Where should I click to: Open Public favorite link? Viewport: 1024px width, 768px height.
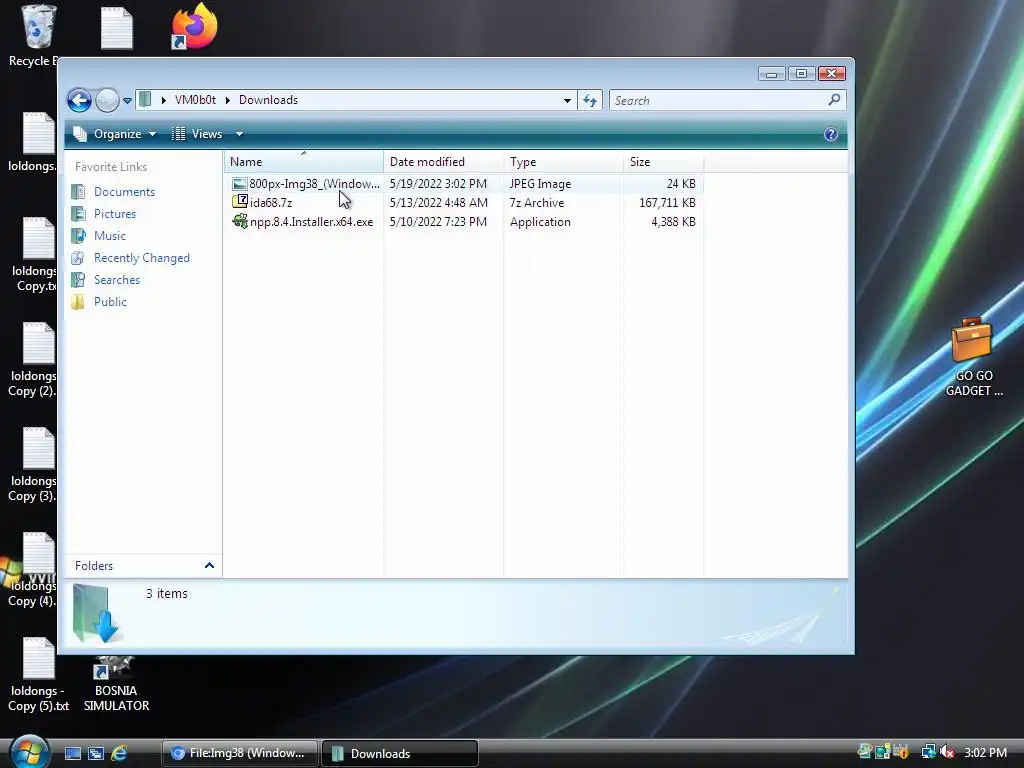110,302
